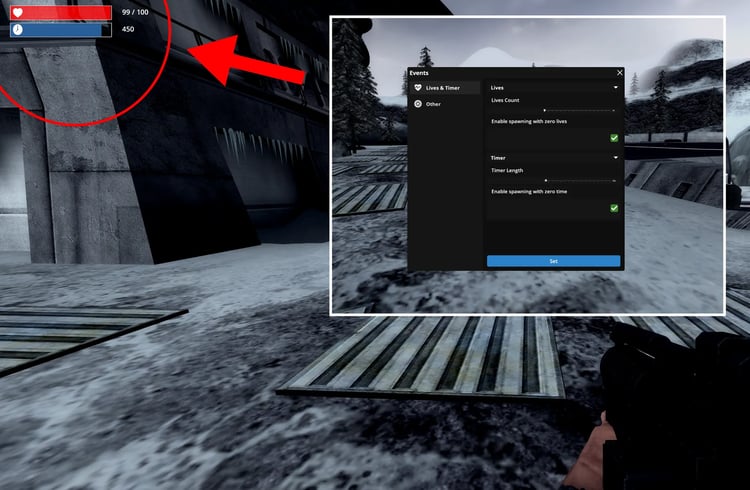Click the blue timer bar

(x=61, y=30)
